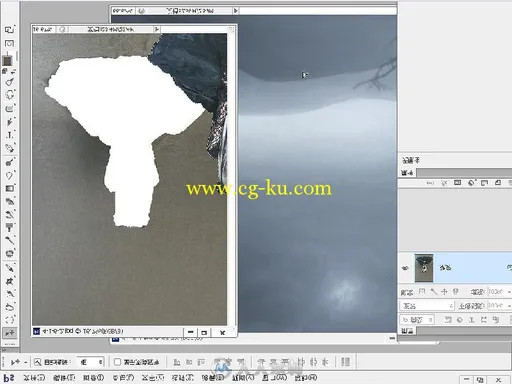512x384 pixels.
Task: Click the new adjustment layer icon
Action: tap(471, 183)
